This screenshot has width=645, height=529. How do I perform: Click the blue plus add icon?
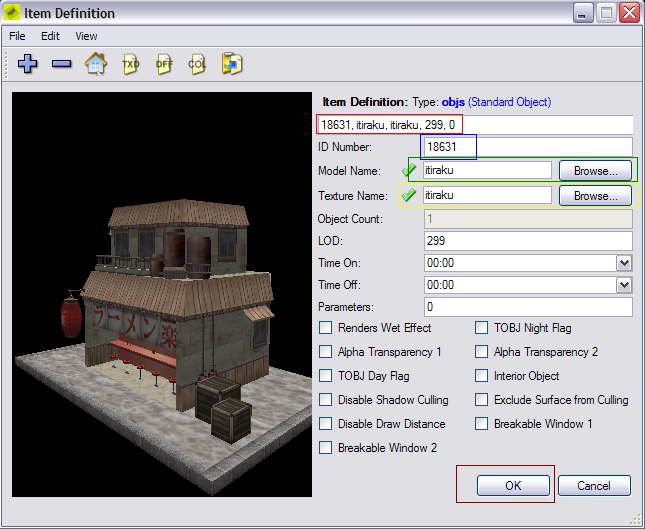(x=28, y=64)
